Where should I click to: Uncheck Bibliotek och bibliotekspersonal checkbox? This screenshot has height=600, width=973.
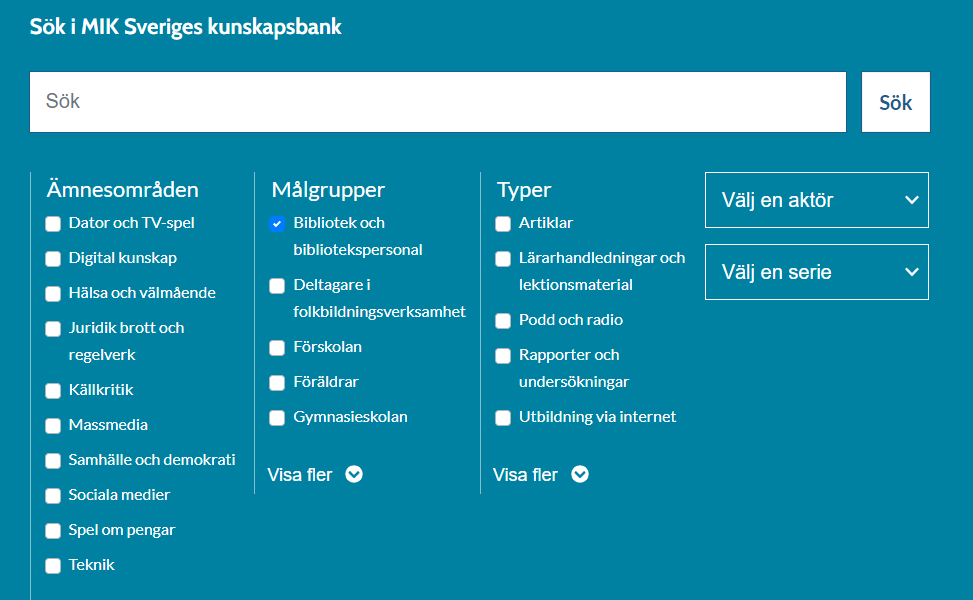click(277, 223)
